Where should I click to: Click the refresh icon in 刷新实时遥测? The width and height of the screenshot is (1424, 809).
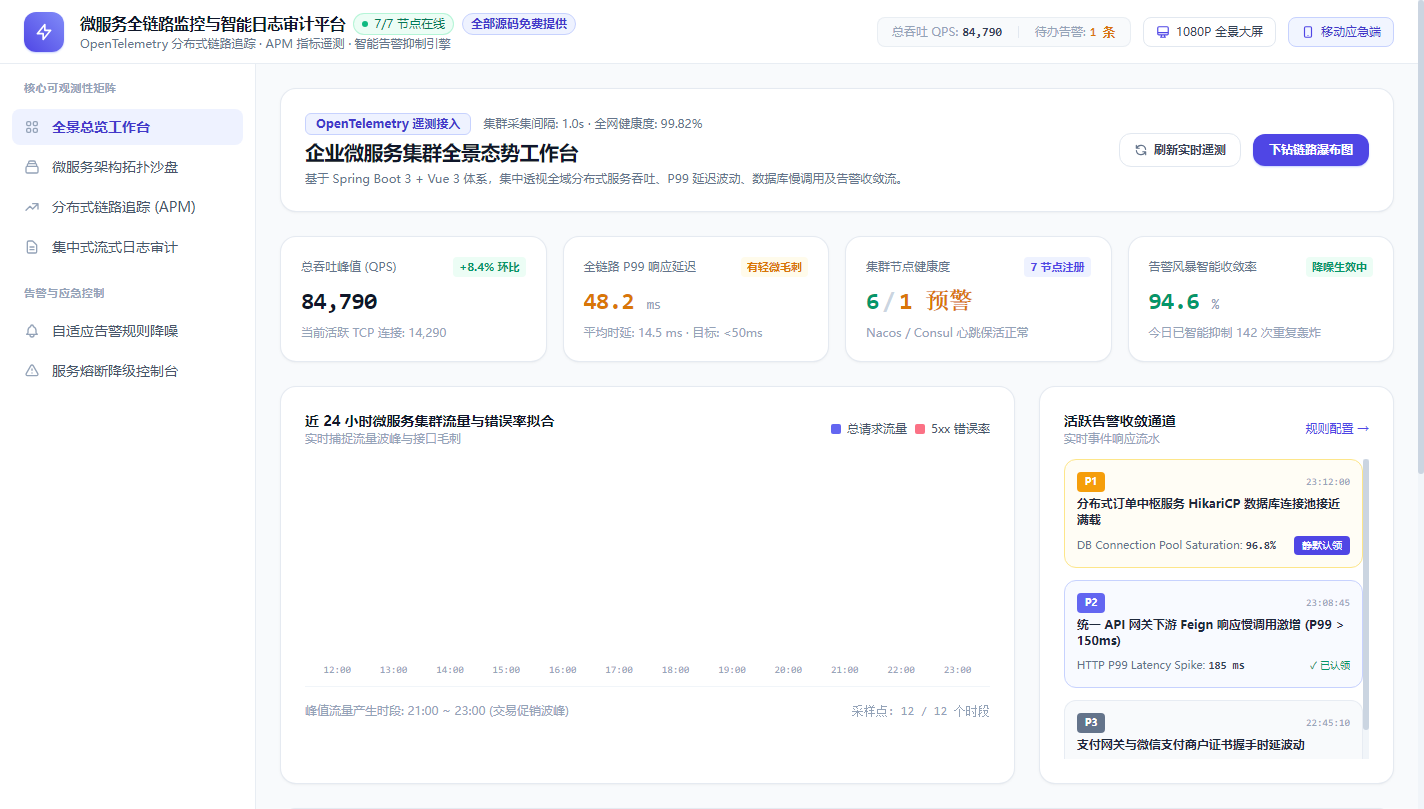tap(1141, 150)
